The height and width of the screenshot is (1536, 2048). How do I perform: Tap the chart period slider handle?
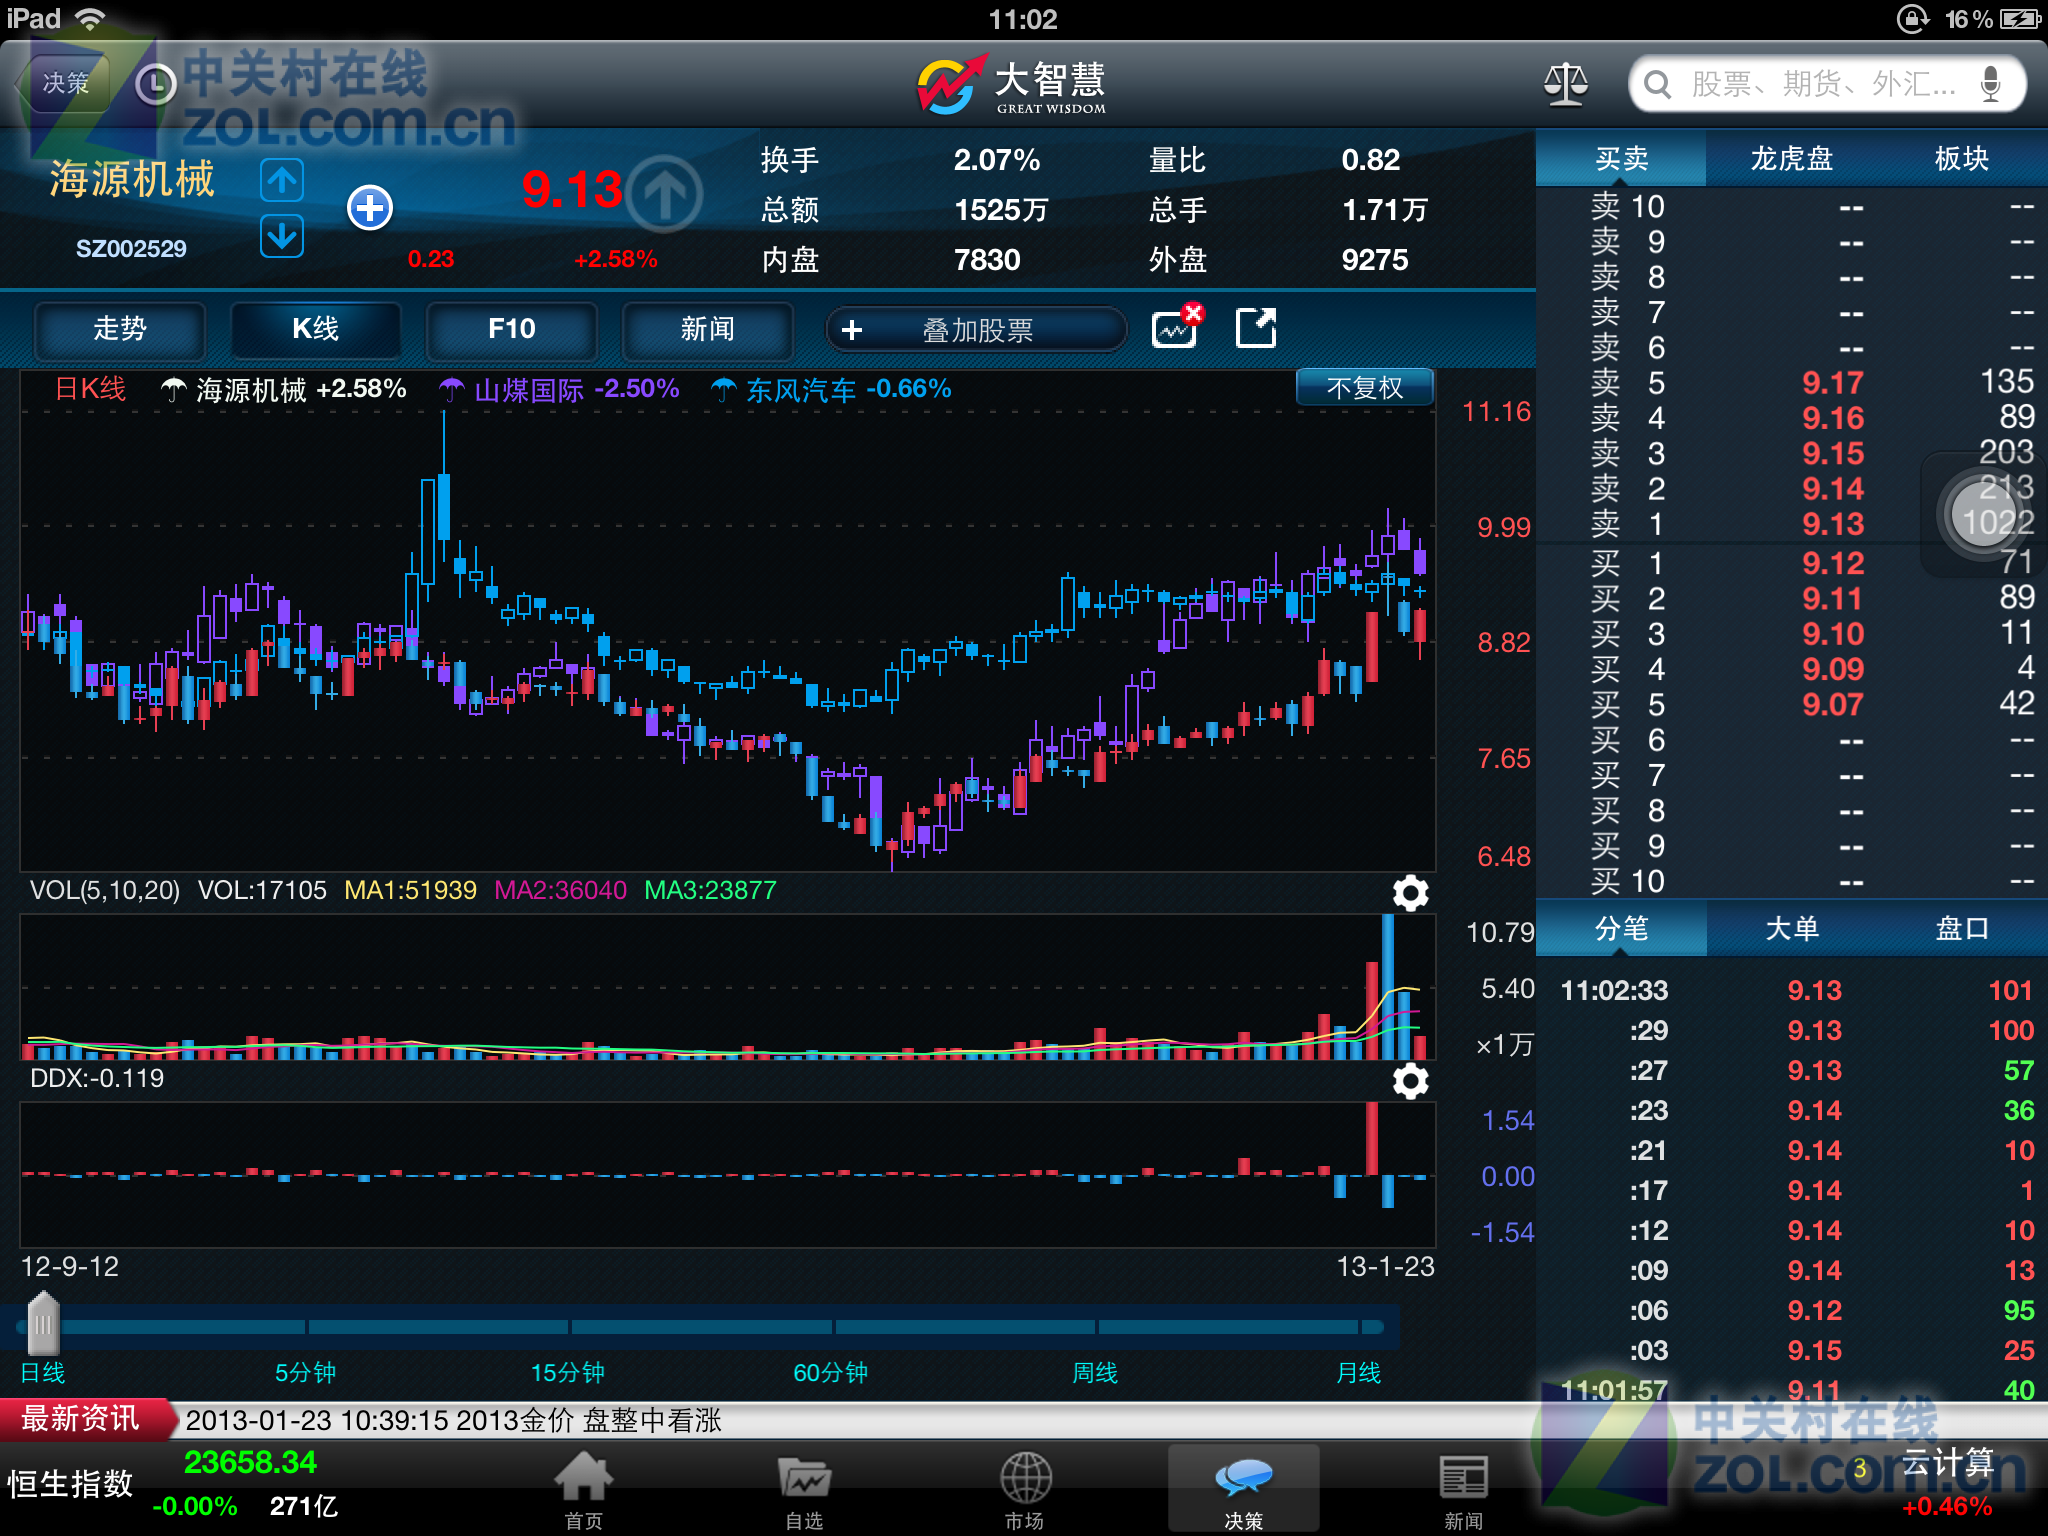pyautogui.click(x=43, y=1323)
